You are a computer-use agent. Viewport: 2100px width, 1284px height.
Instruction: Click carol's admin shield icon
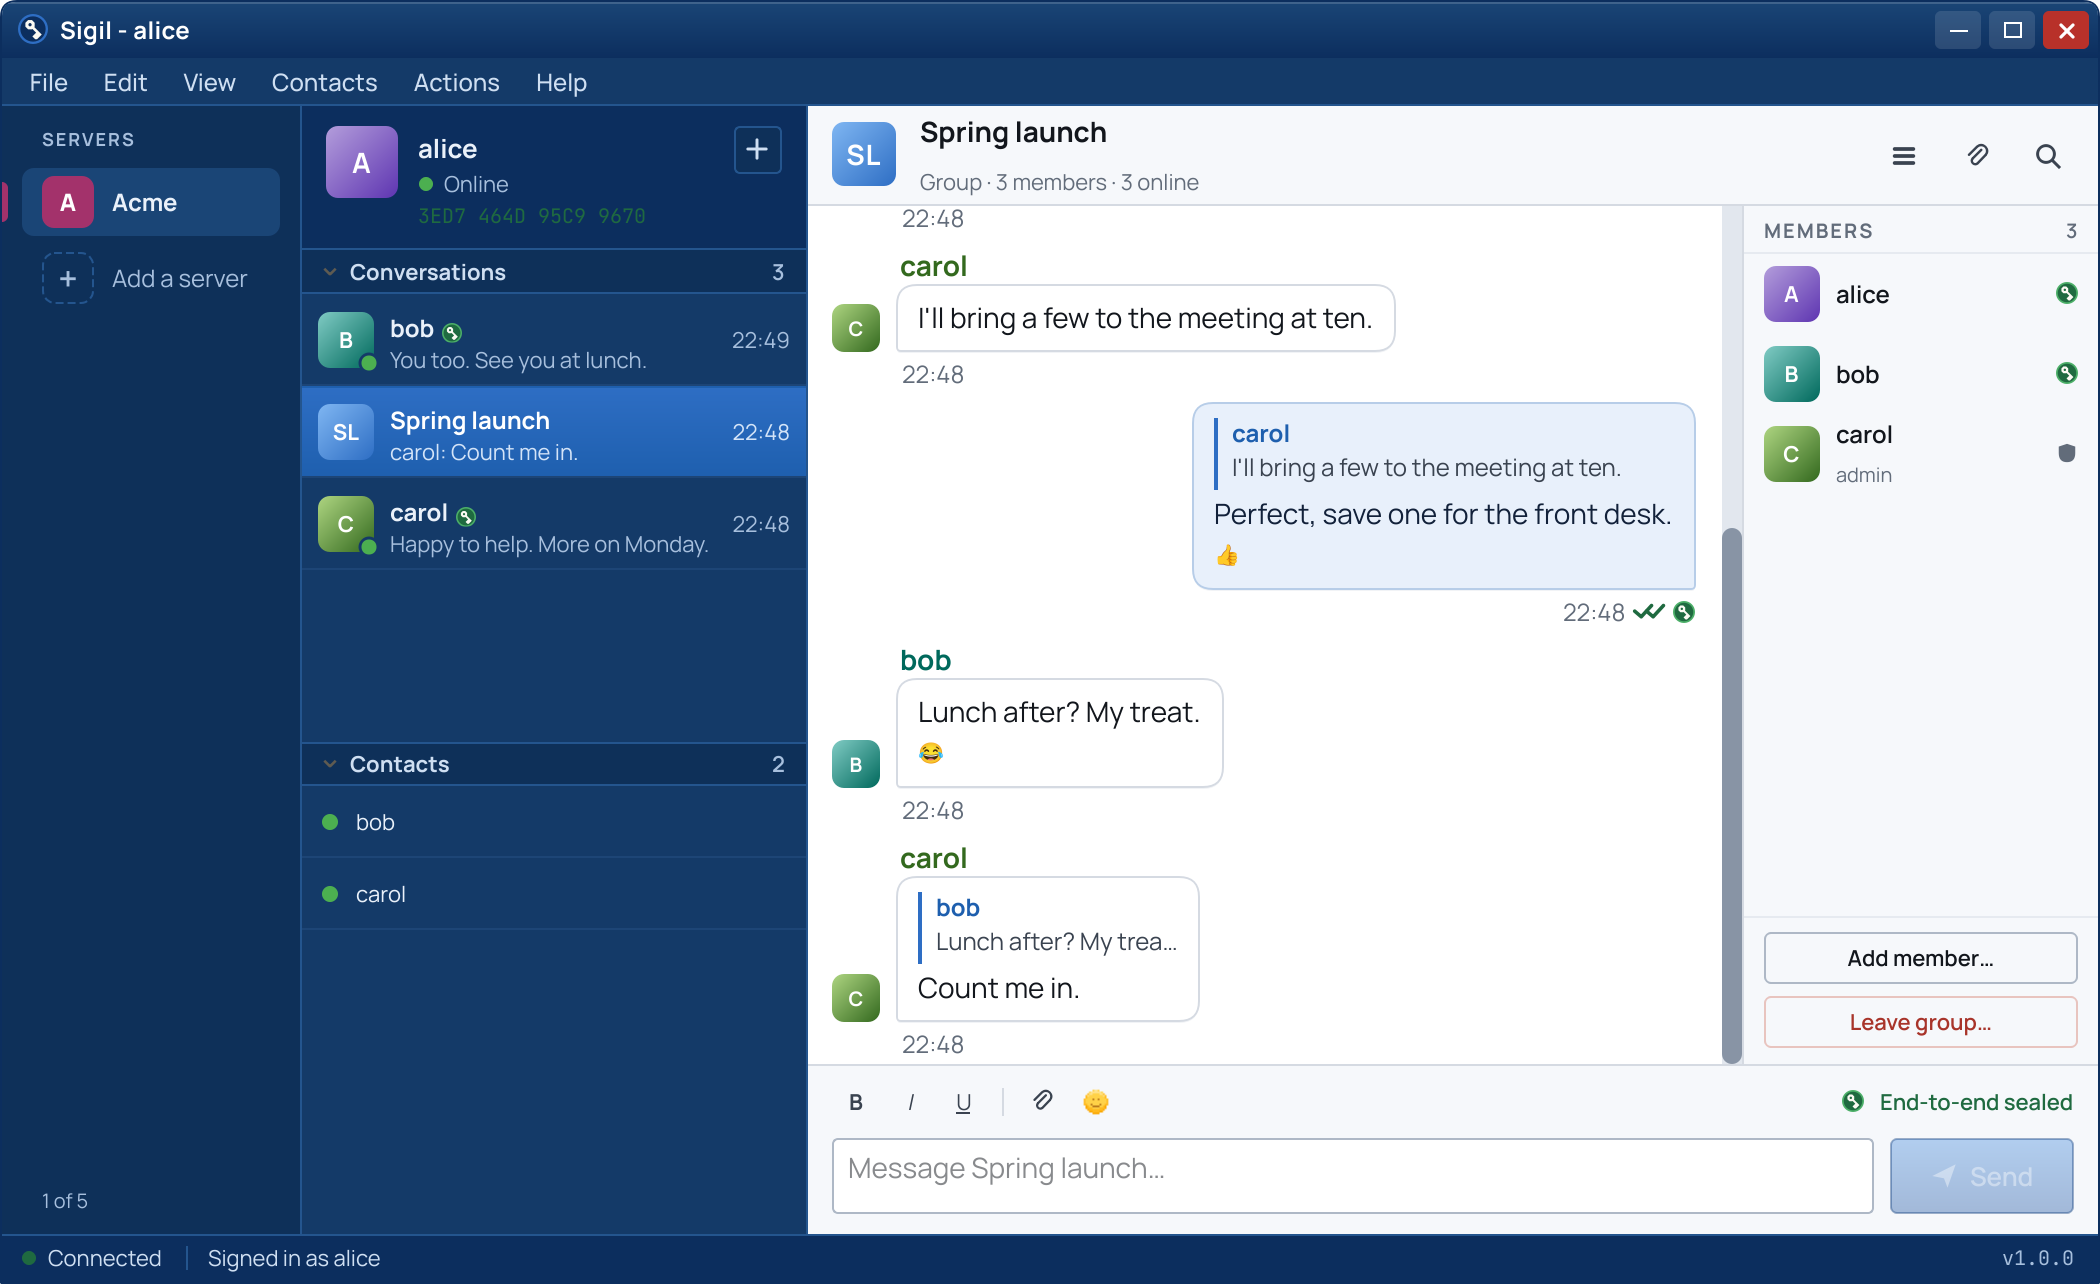click(x=2066, y=453)
